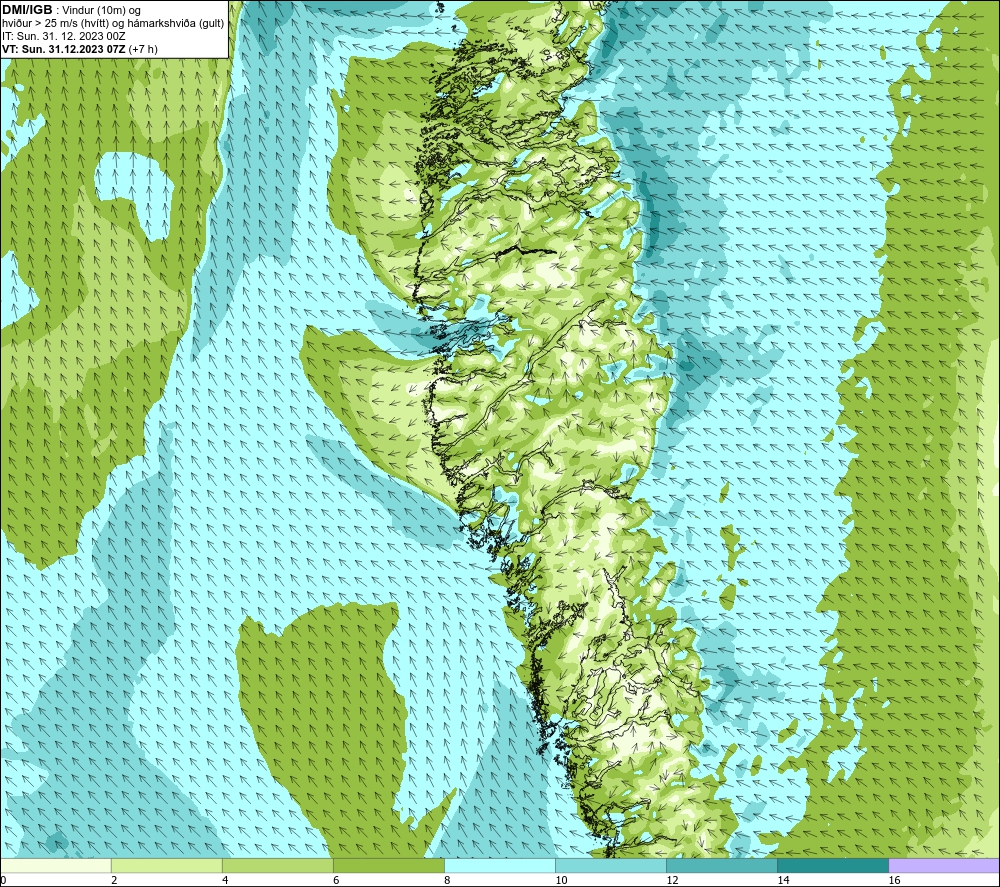
Task: Click the scale value "16"
Action: (x=893, y=880)
